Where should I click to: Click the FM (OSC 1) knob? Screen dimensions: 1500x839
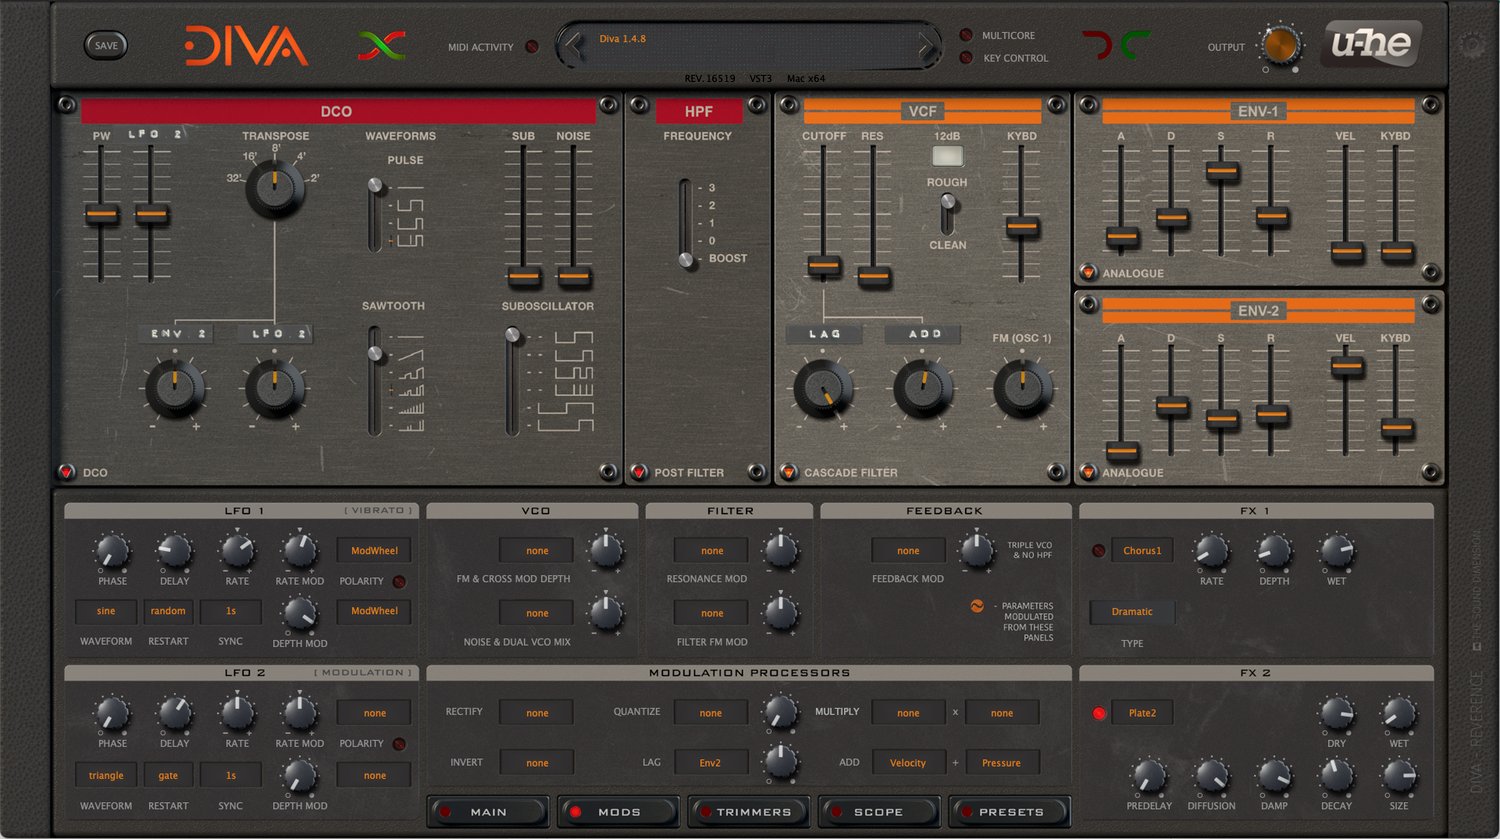pyautogui.click(x=1022, y=389)
